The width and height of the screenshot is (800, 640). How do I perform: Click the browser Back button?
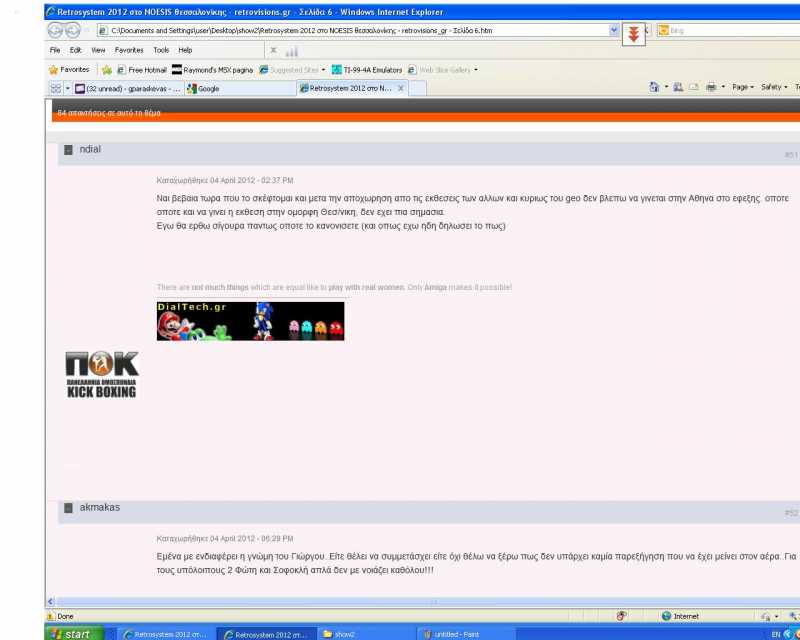(x=56, y=31)
